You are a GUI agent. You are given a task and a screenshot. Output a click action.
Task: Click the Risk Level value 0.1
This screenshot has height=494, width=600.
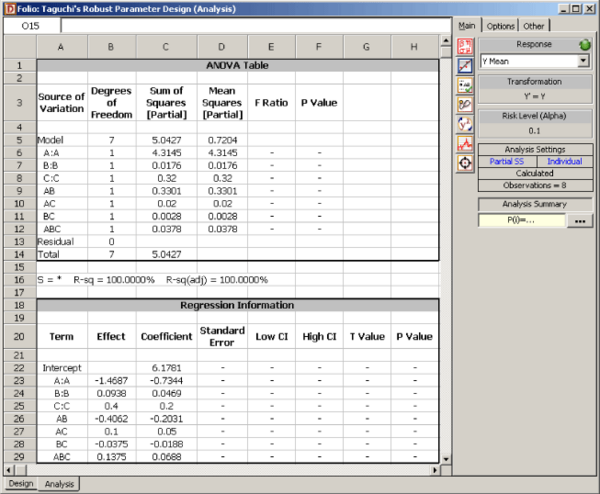[535, 131]
